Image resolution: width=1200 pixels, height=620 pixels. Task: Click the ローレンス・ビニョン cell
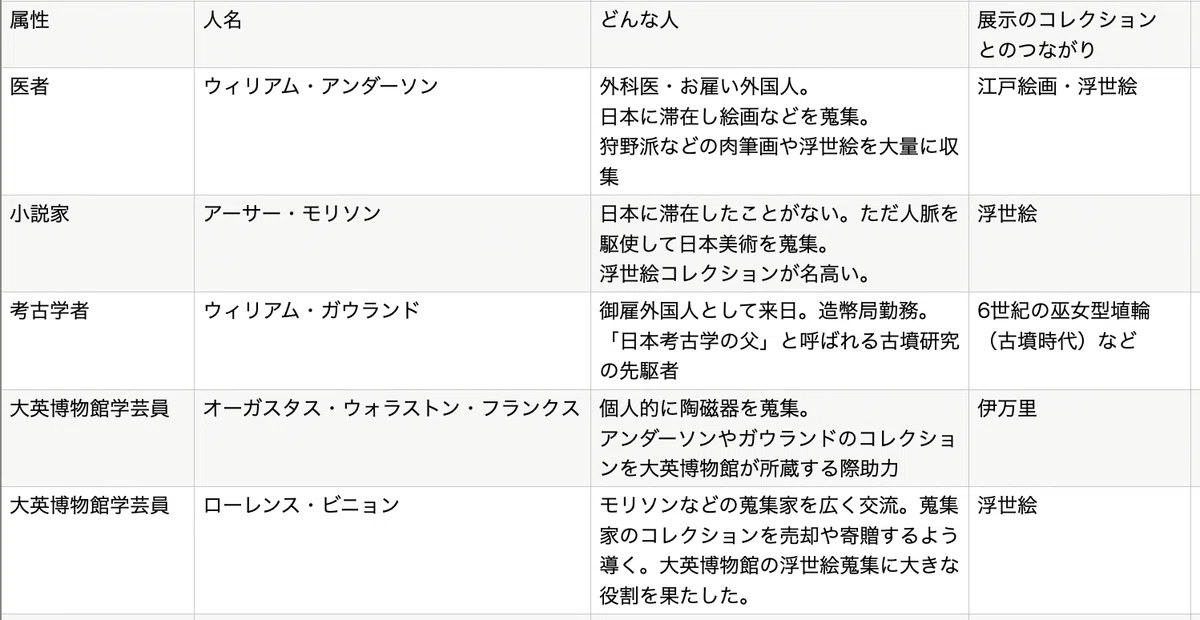pyautogui.click(x=392, y=550)
